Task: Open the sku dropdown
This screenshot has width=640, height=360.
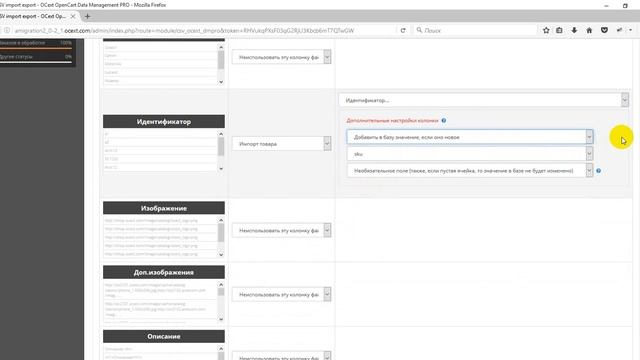Action: pos(470,154)
